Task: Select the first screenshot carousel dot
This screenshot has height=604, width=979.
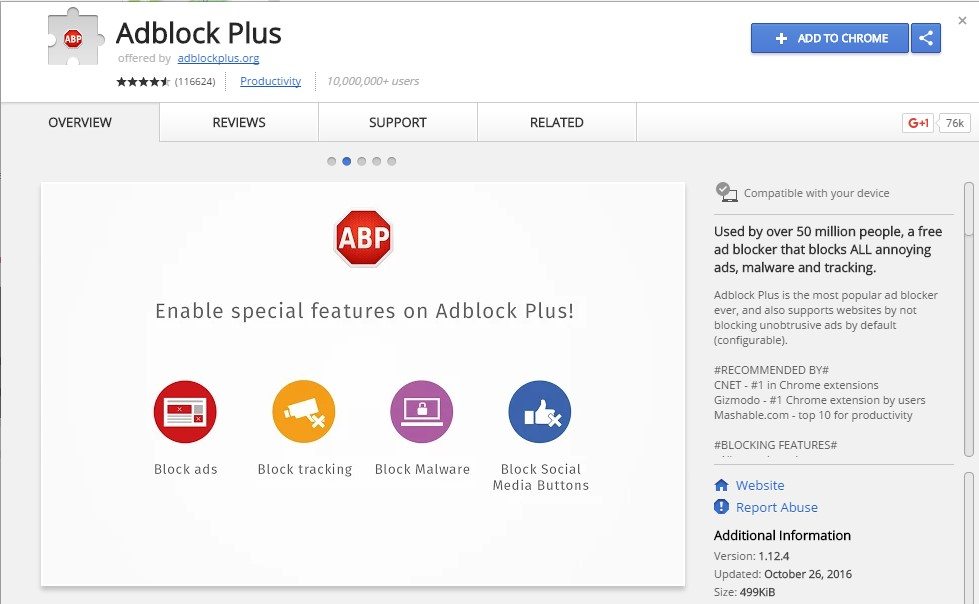Action: point(332,161)
